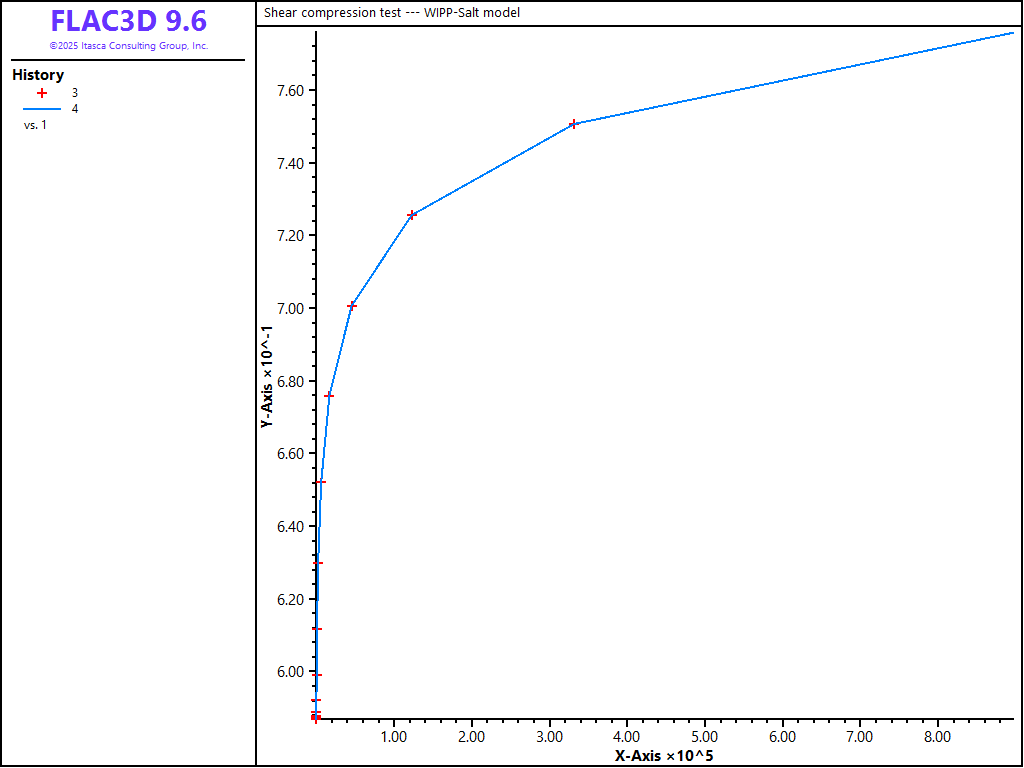Select the legend entry label 4
Viewport: 1024px width, 768px height.
coord(75,108)
